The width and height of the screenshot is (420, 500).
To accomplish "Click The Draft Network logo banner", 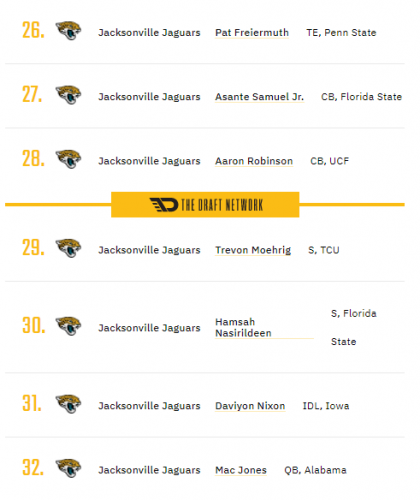I will click(205, 205).
